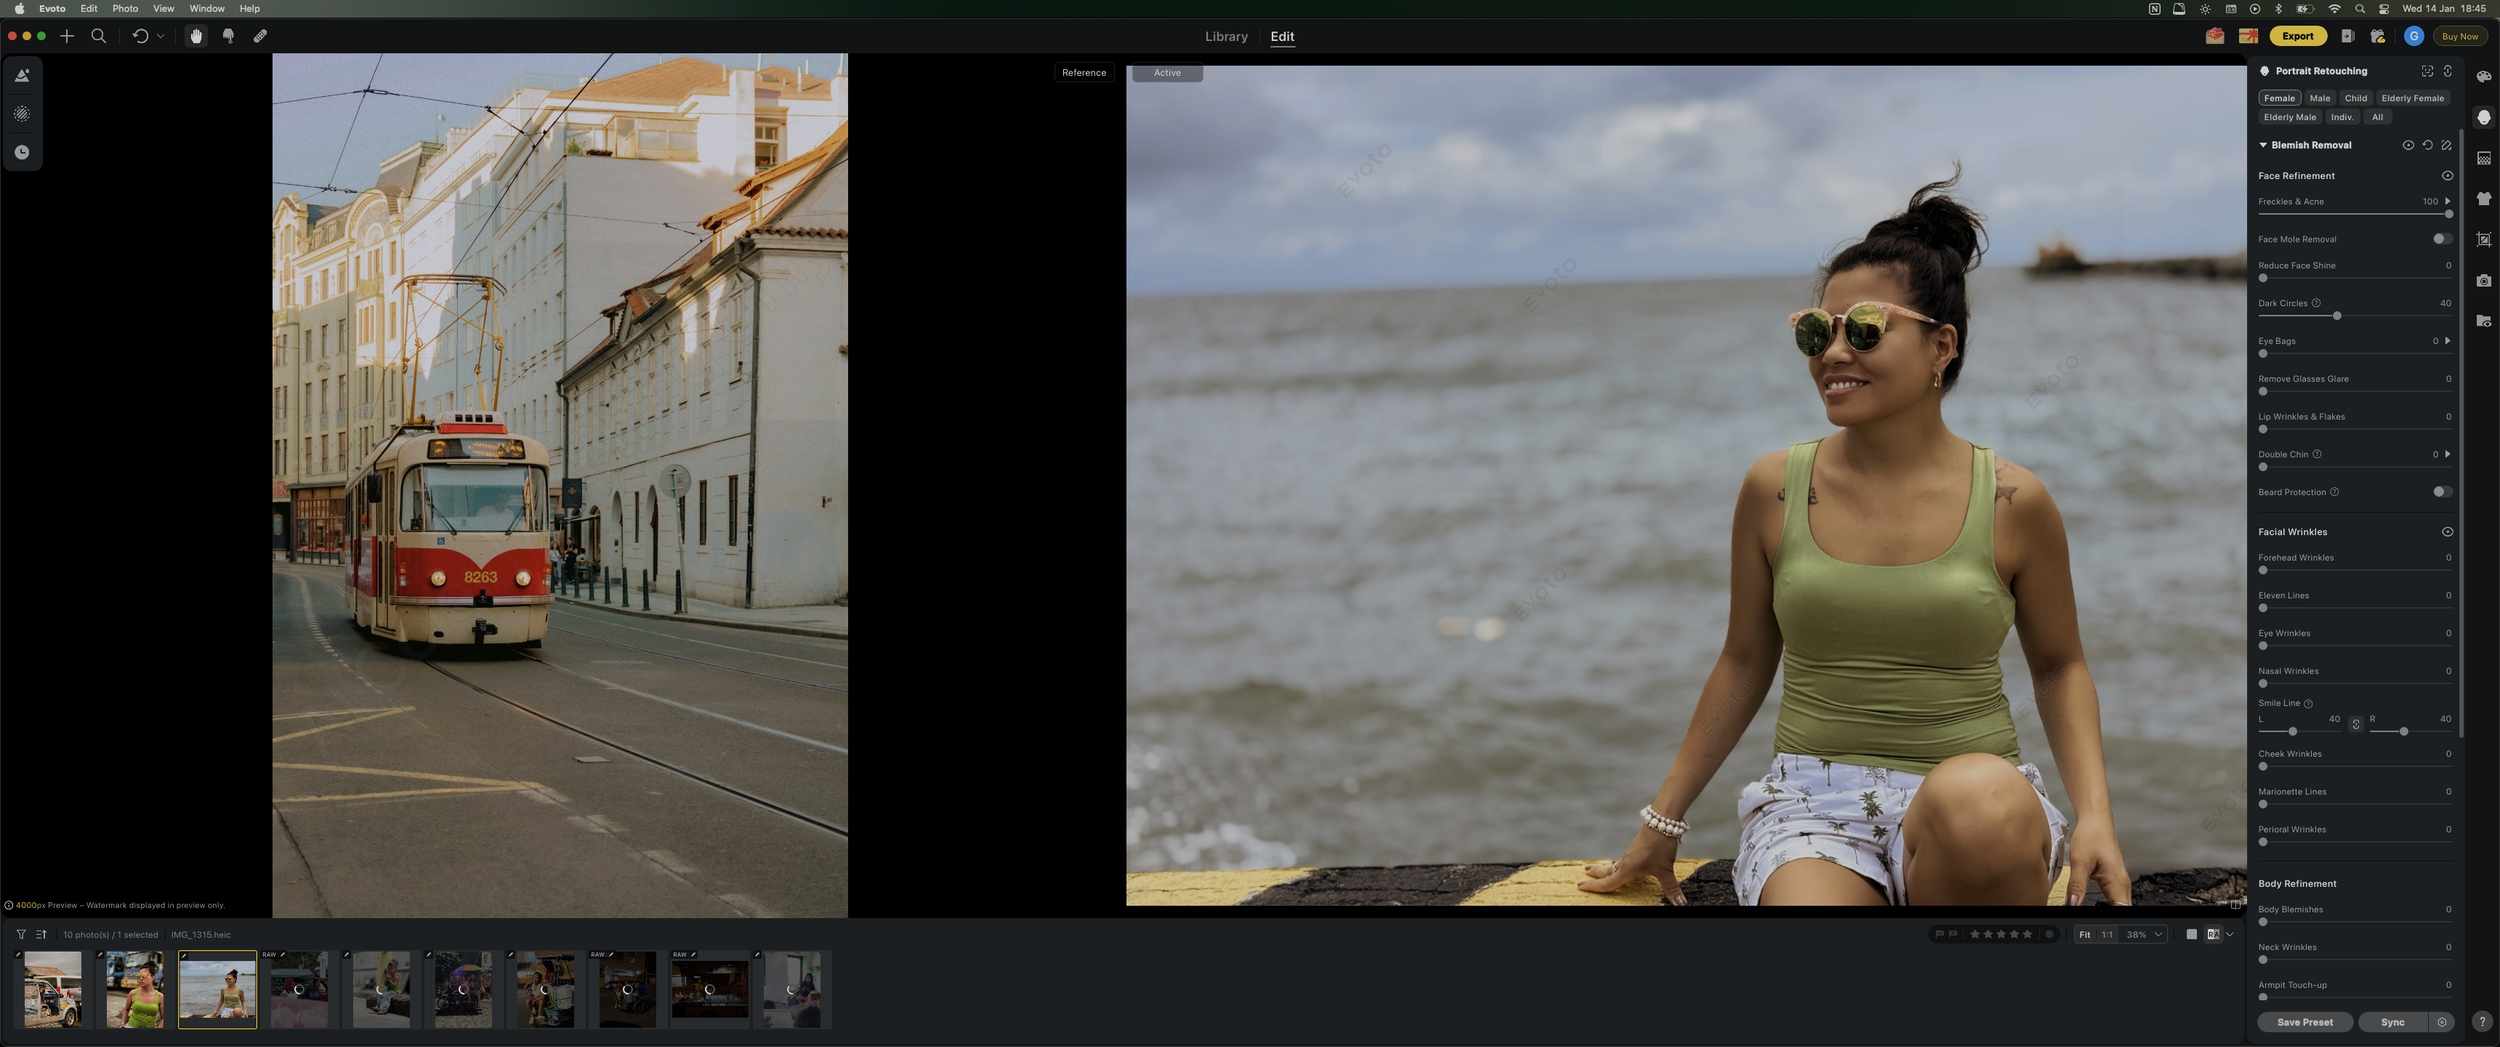Open the user account avatar G
This screenshot has width=2500, height=1047.
click(x=2413, y=36)
